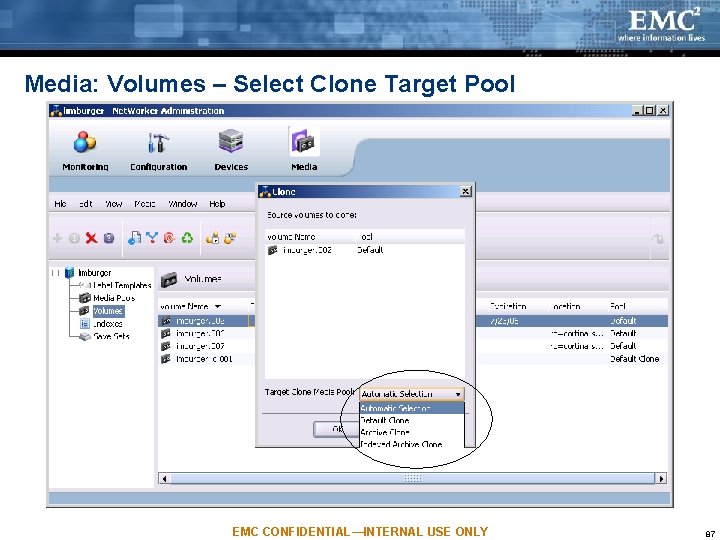
Task: Maximize the NetWorker Administration window
Action: (x=649, y=111)
